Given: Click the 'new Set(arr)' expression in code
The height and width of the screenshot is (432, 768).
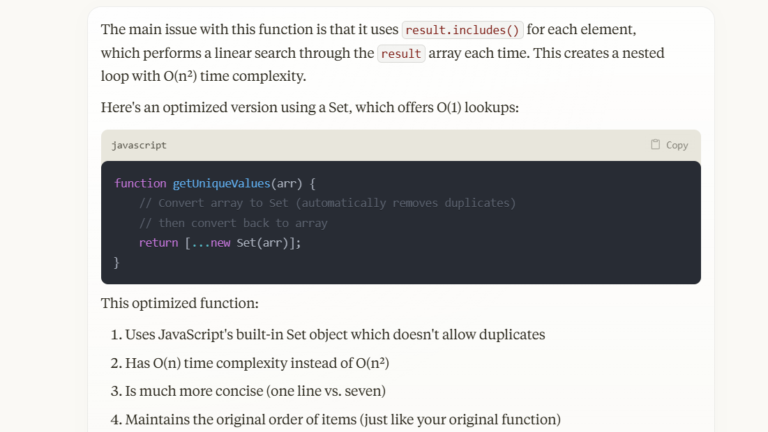Looking at the screenshot, I should (253, 243).
